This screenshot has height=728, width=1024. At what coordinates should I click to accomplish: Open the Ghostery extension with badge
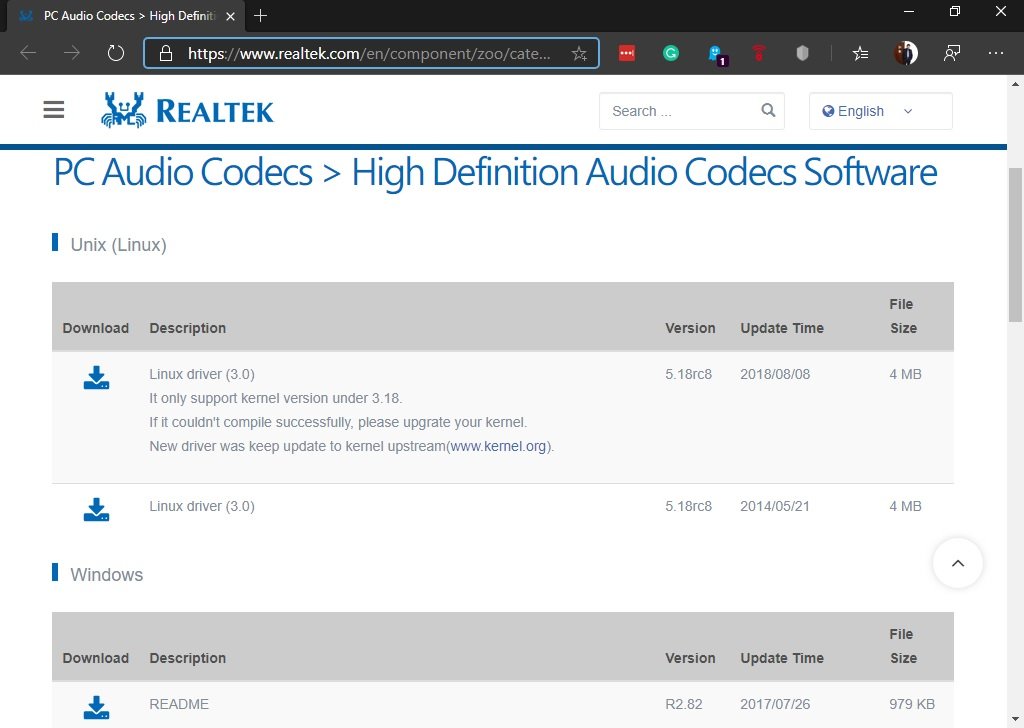pyautogui.click(x=717, y=55)
